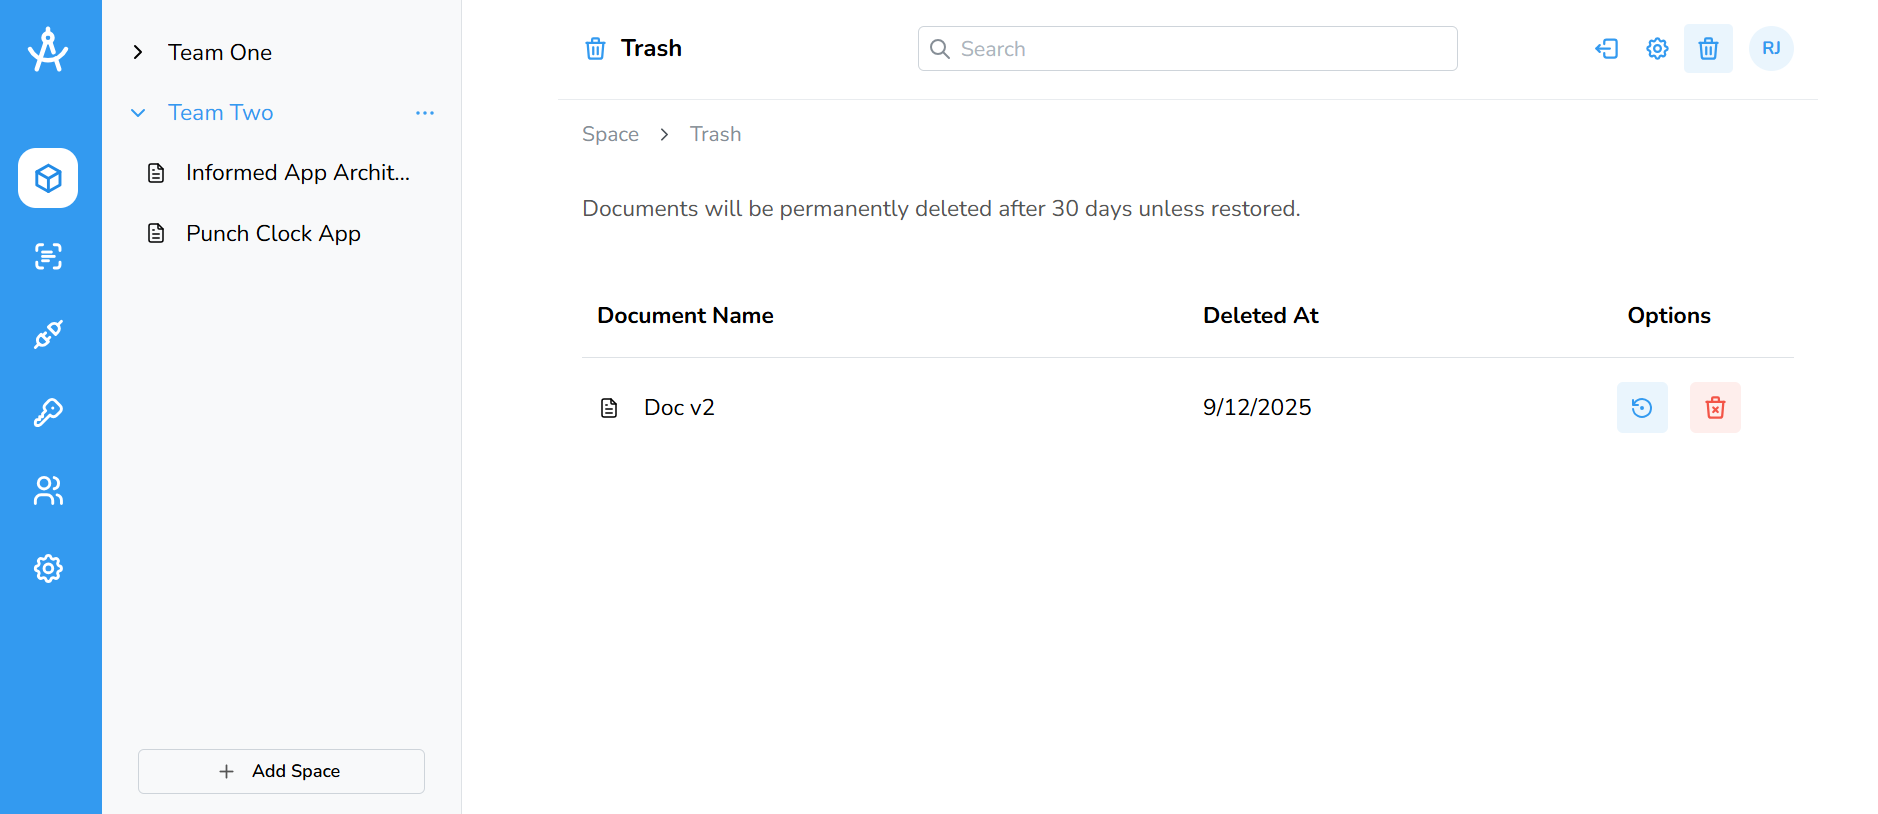Click the logout icon in header

click(1606, 48)
